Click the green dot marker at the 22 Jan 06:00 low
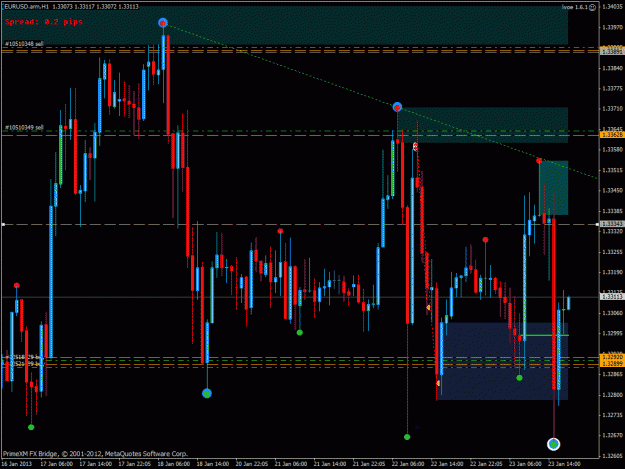 407,437
